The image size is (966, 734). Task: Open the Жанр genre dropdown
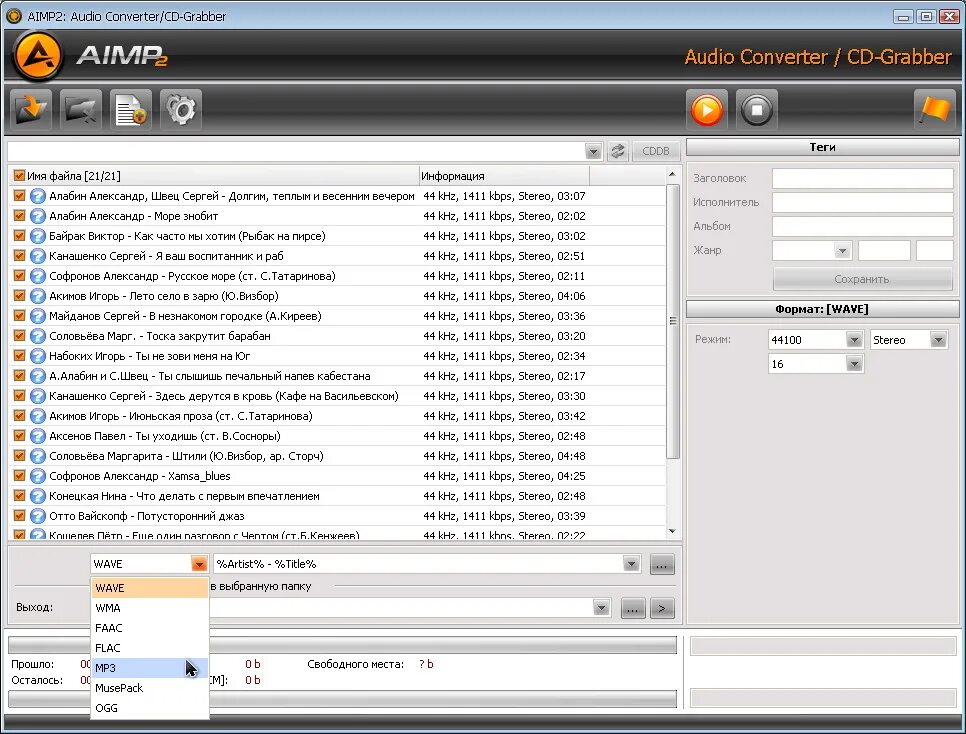pos(842,251)
